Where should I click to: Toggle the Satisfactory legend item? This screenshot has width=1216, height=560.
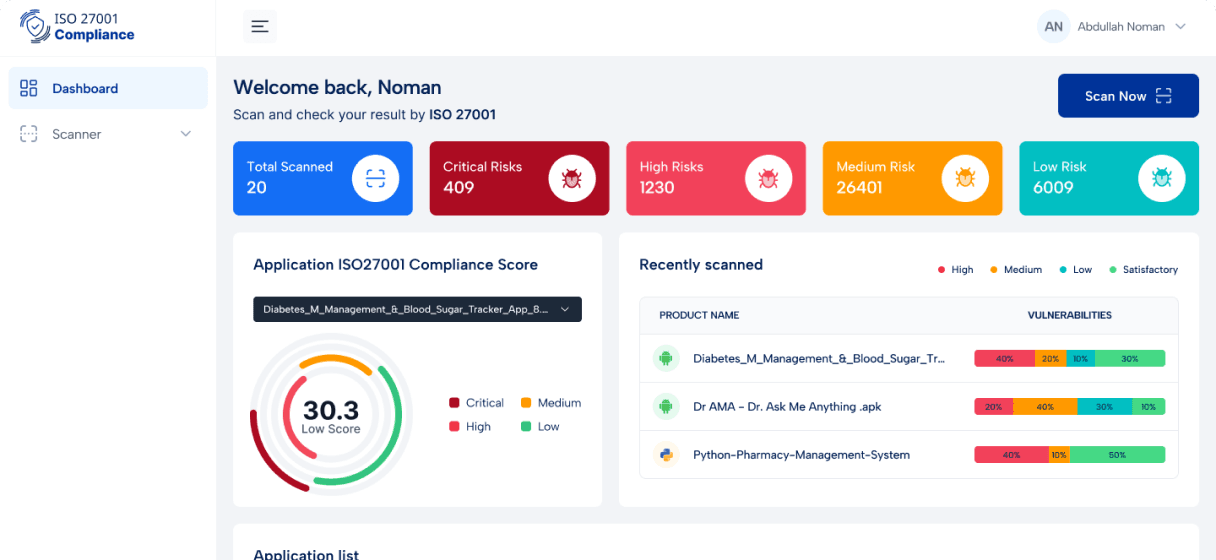(1143, 270)
